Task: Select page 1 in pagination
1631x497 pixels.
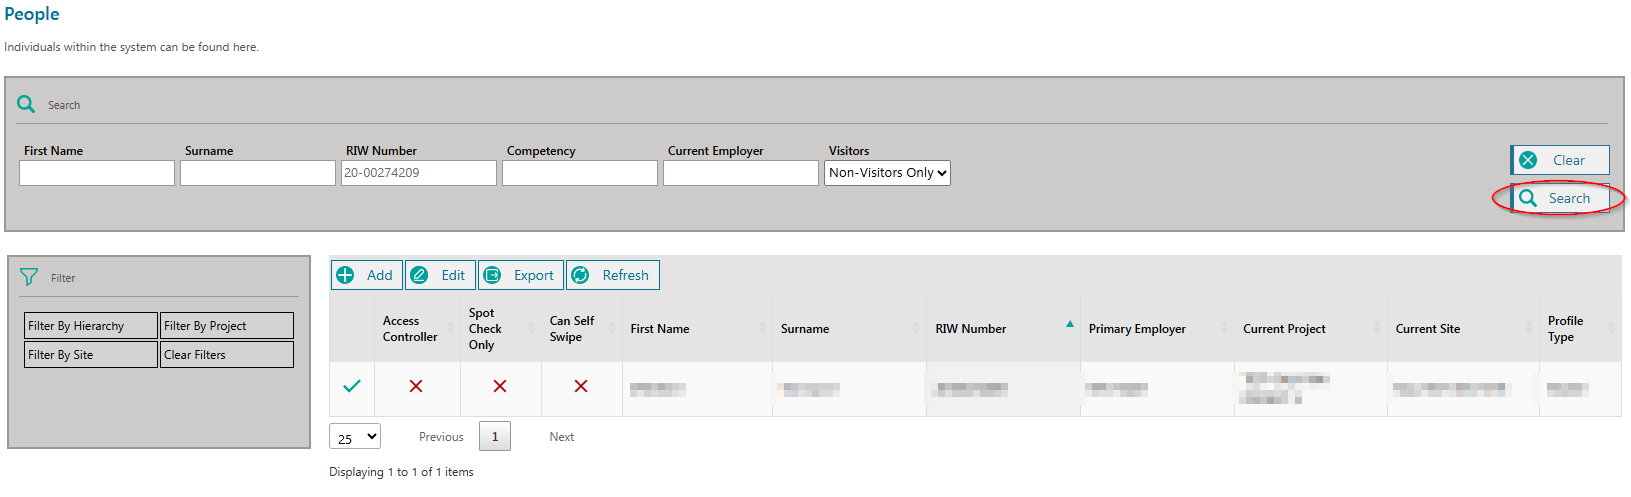Action: pos(495,437)
